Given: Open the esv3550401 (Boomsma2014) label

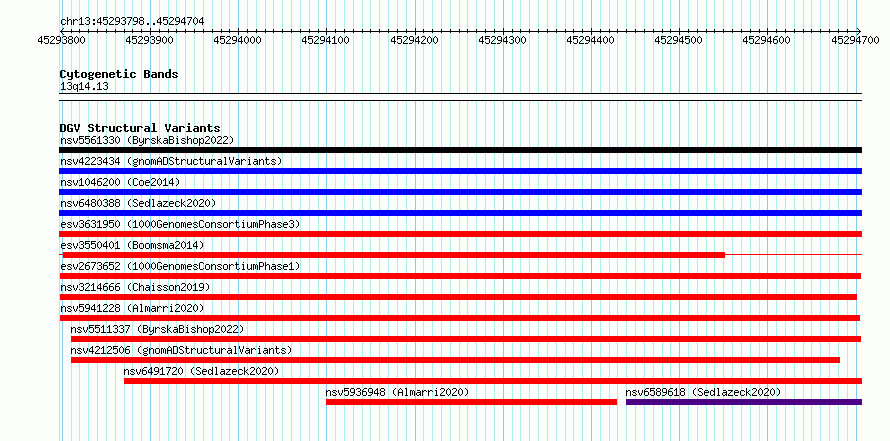Looking at the screenshot, I should click(132, 245).
